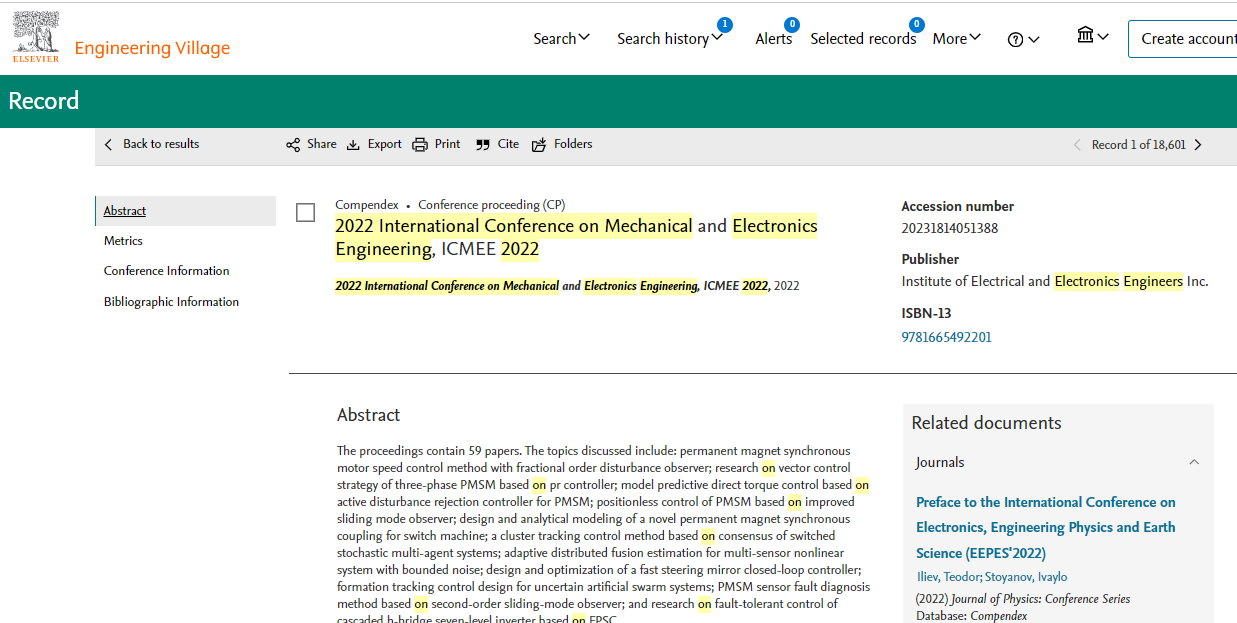
Task: Click the Search history count badge
Action: click(x=724, y=24)
